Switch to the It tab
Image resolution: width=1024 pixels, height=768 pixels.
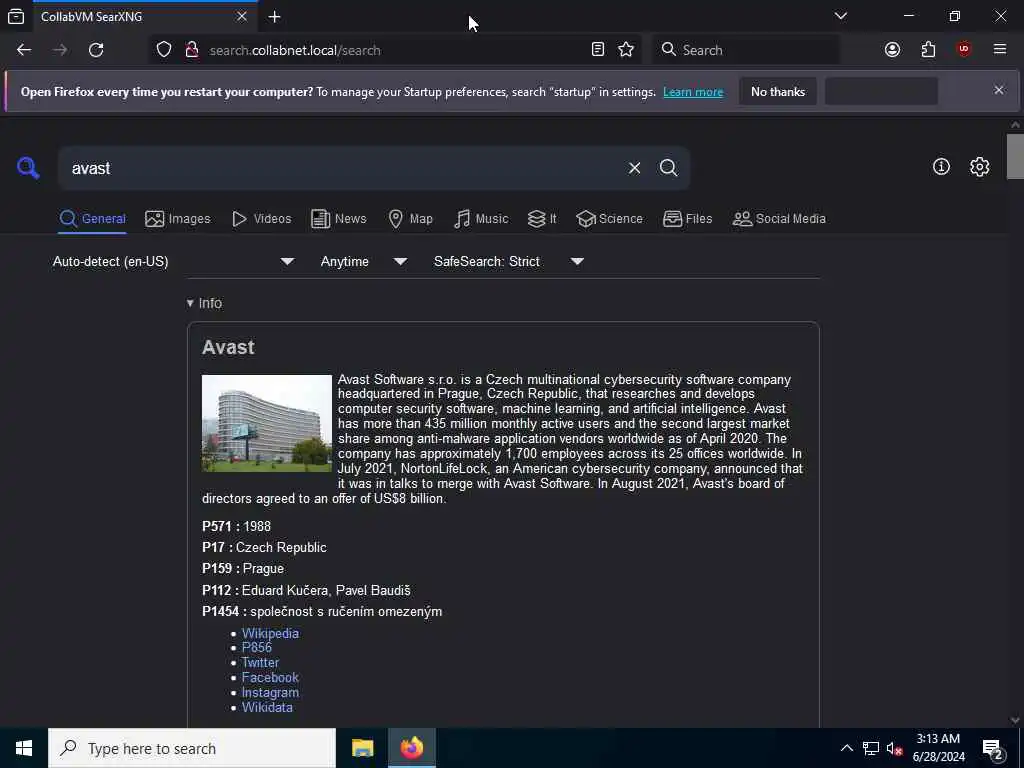542,219
